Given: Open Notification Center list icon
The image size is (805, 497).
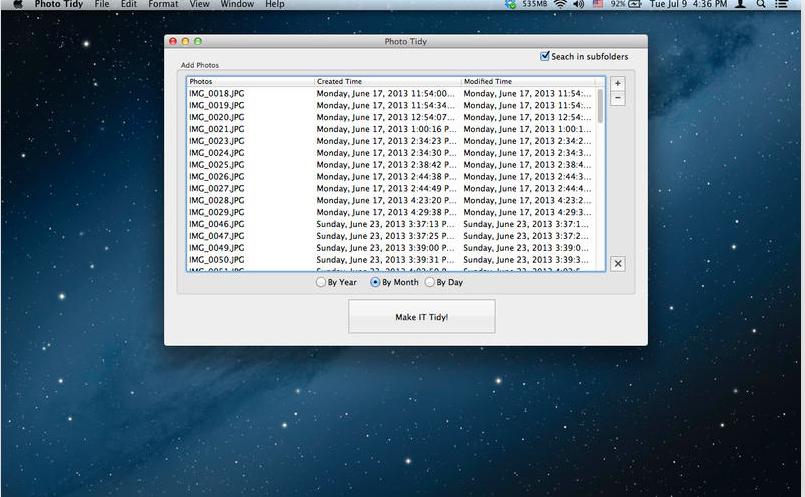Looking at the screenshot, I should [x=781, y=4].
